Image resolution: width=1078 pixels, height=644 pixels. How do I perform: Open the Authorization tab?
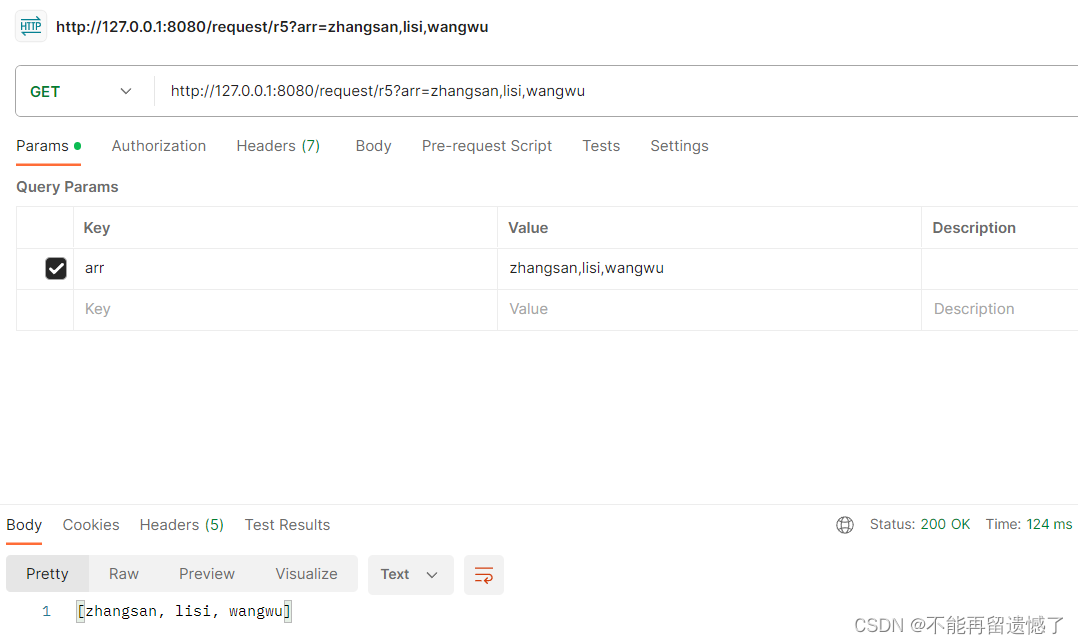coord(159,146)
